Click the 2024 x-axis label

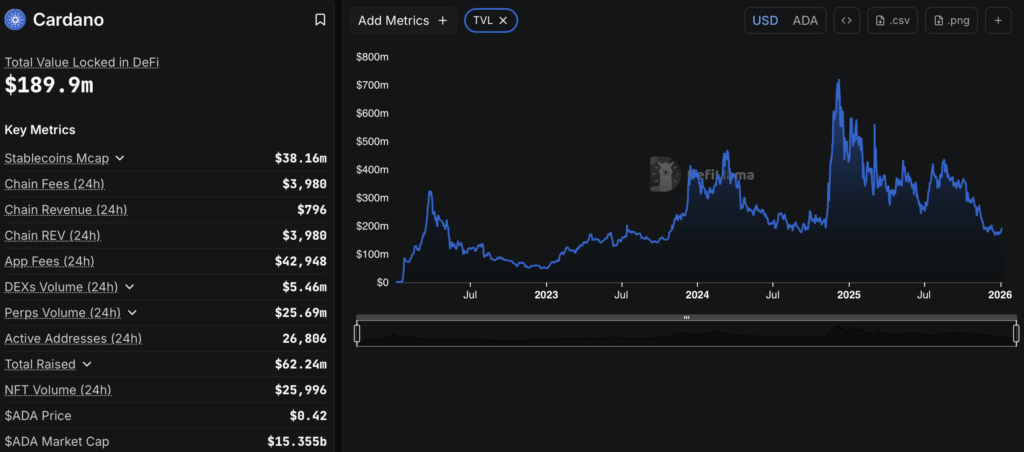pyautogui.click(x=697, y=295)
